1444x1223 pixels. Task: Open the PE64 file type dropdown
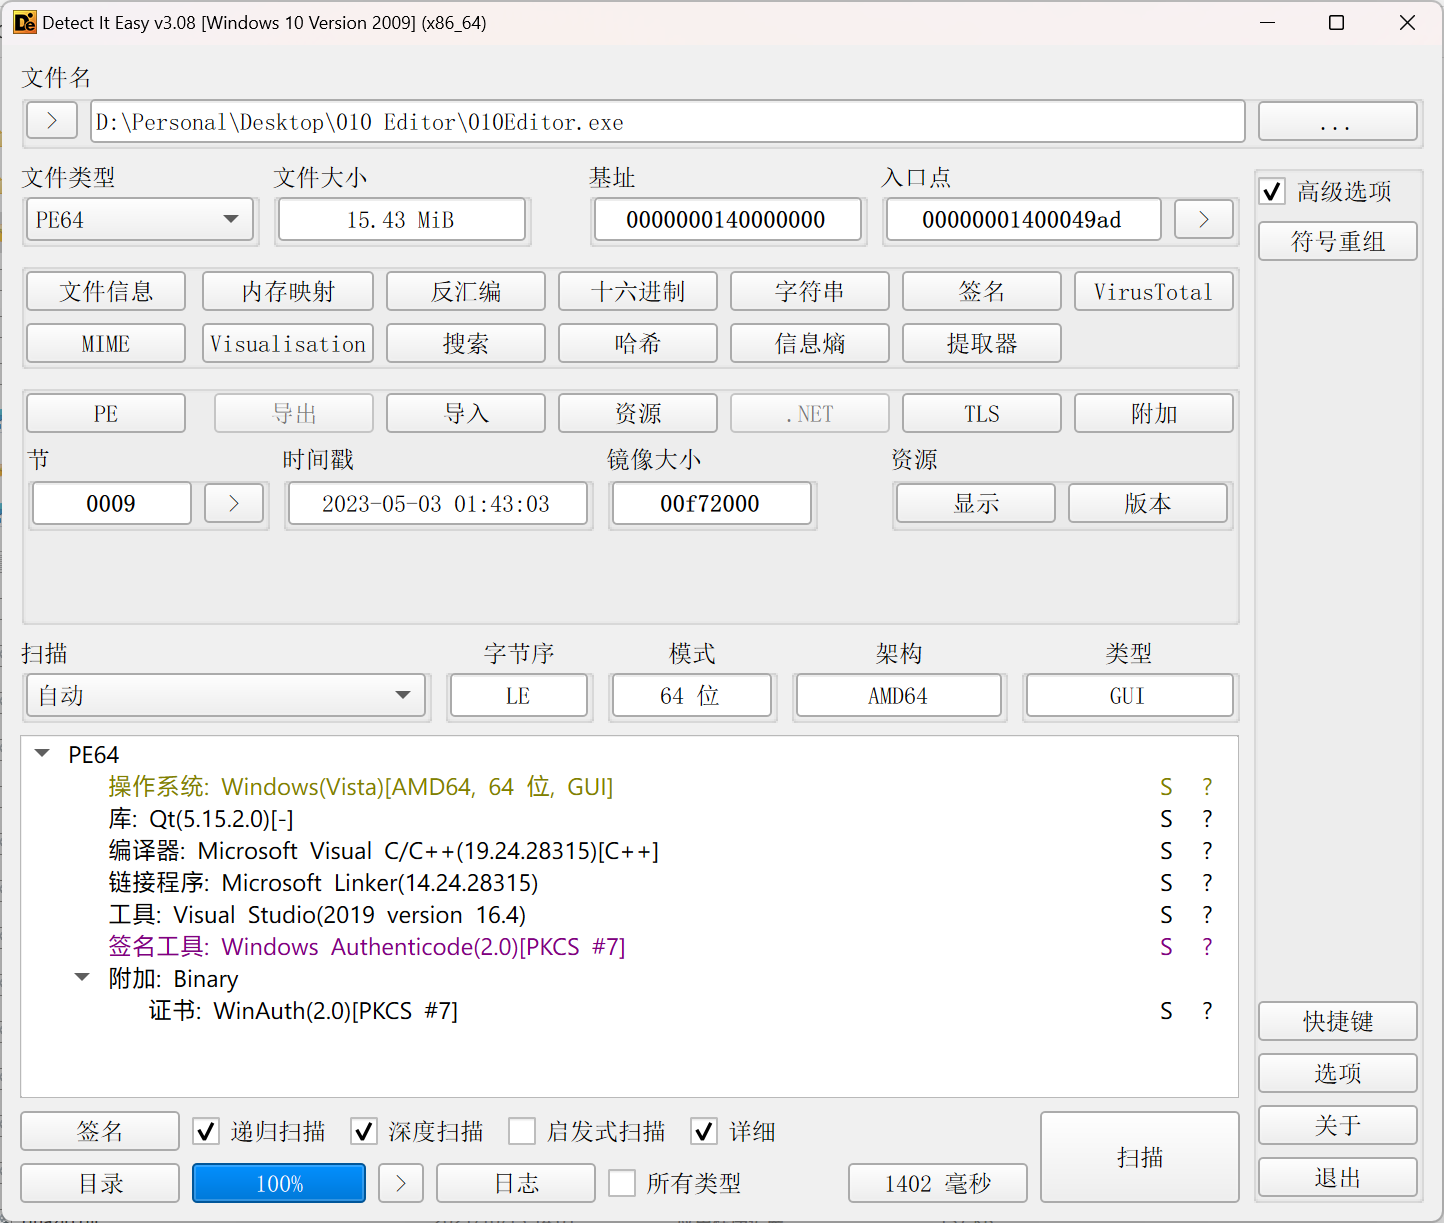[x=140, y=219]
